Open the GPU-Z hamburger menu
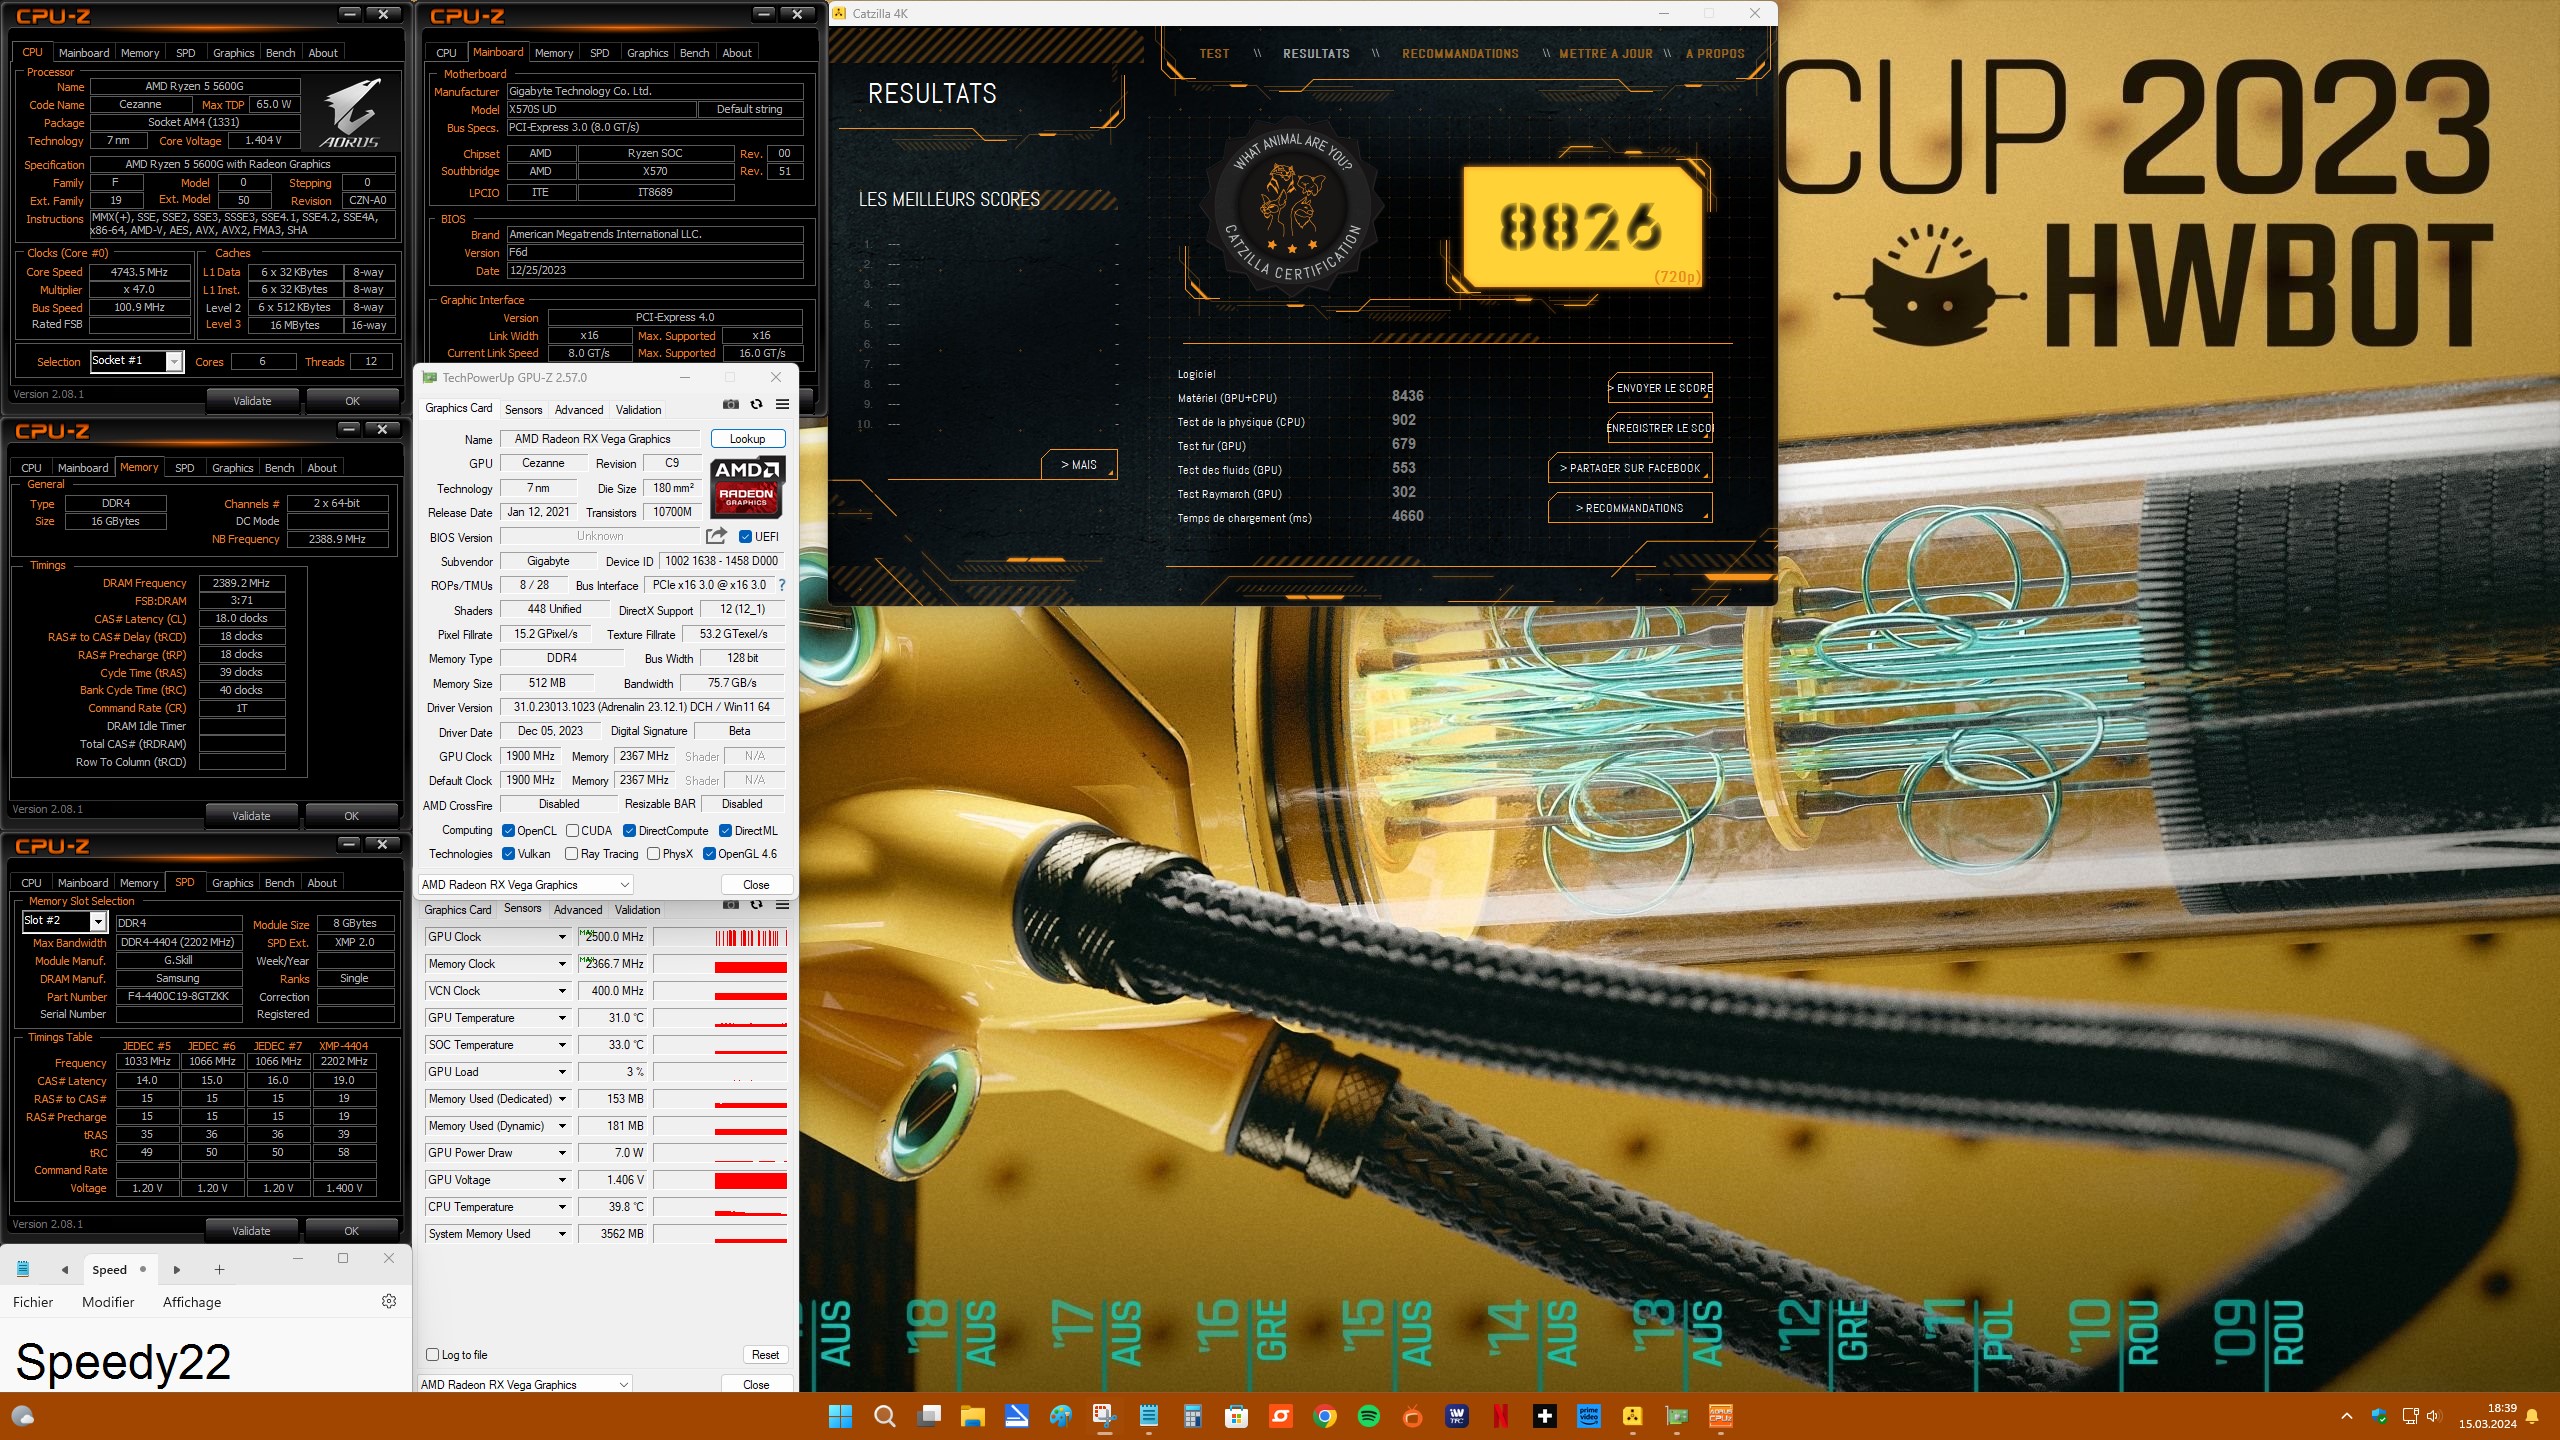Viewport: 2560px width, 1440px height. pos(782,404)
